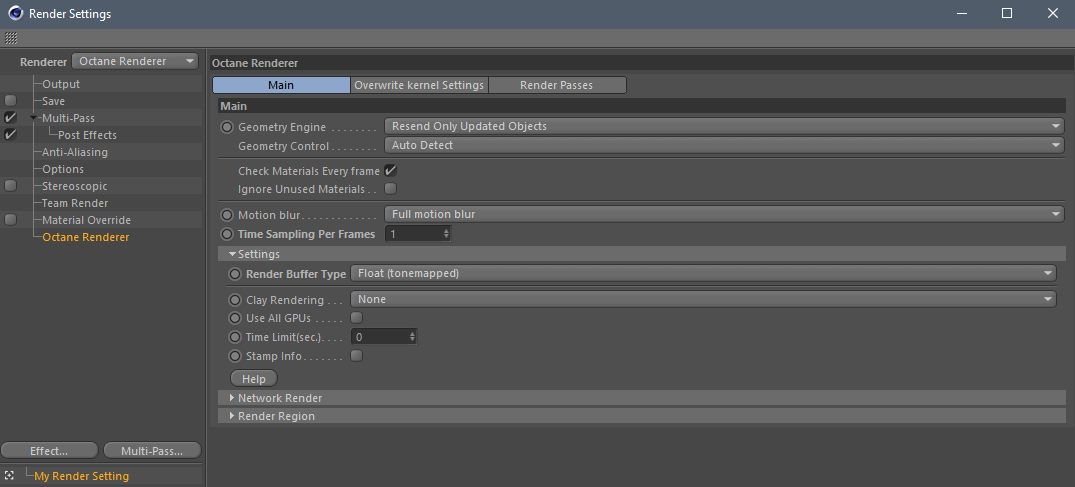The width and height of the screenshot is (1075, 487).
Task: Select Octane Renderer in the settings tree
Action: pyautogui.click(x=86, y=237)
